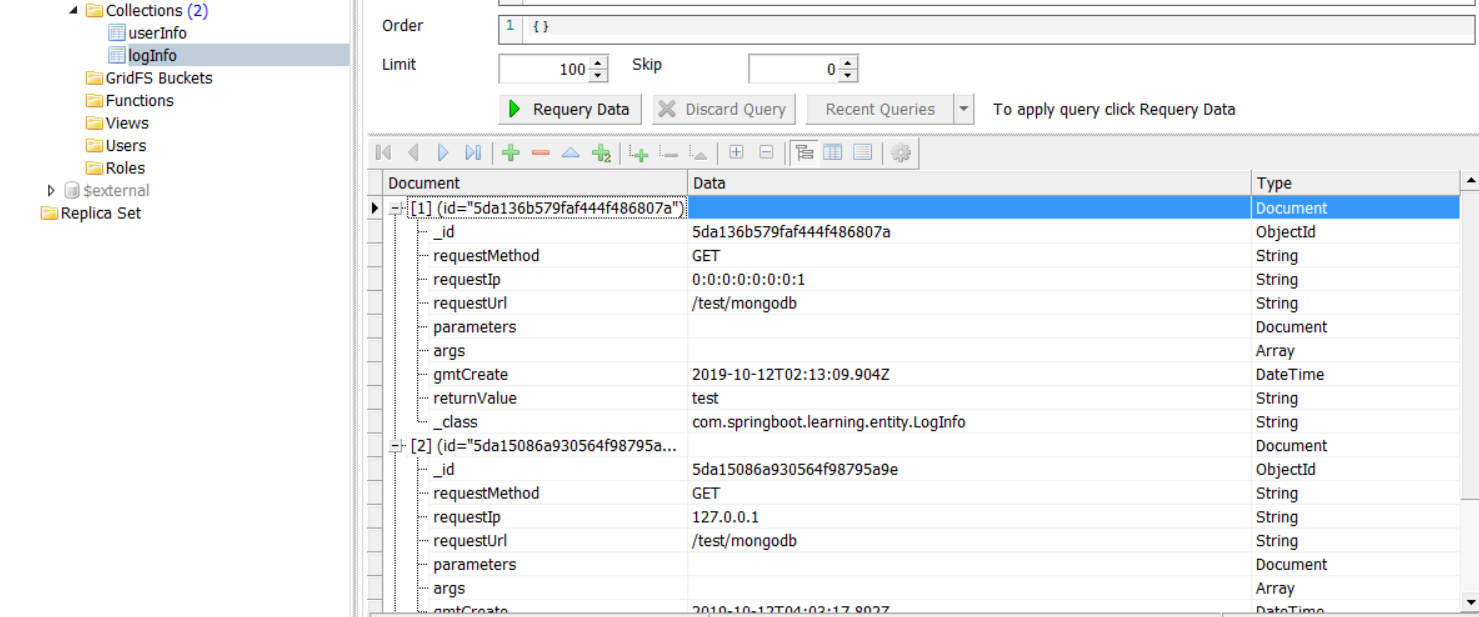Click the Skip input field
Image resolution: width=1479 pixels, height=617 pixels.
pyautogui.click(x=794, y=69)
